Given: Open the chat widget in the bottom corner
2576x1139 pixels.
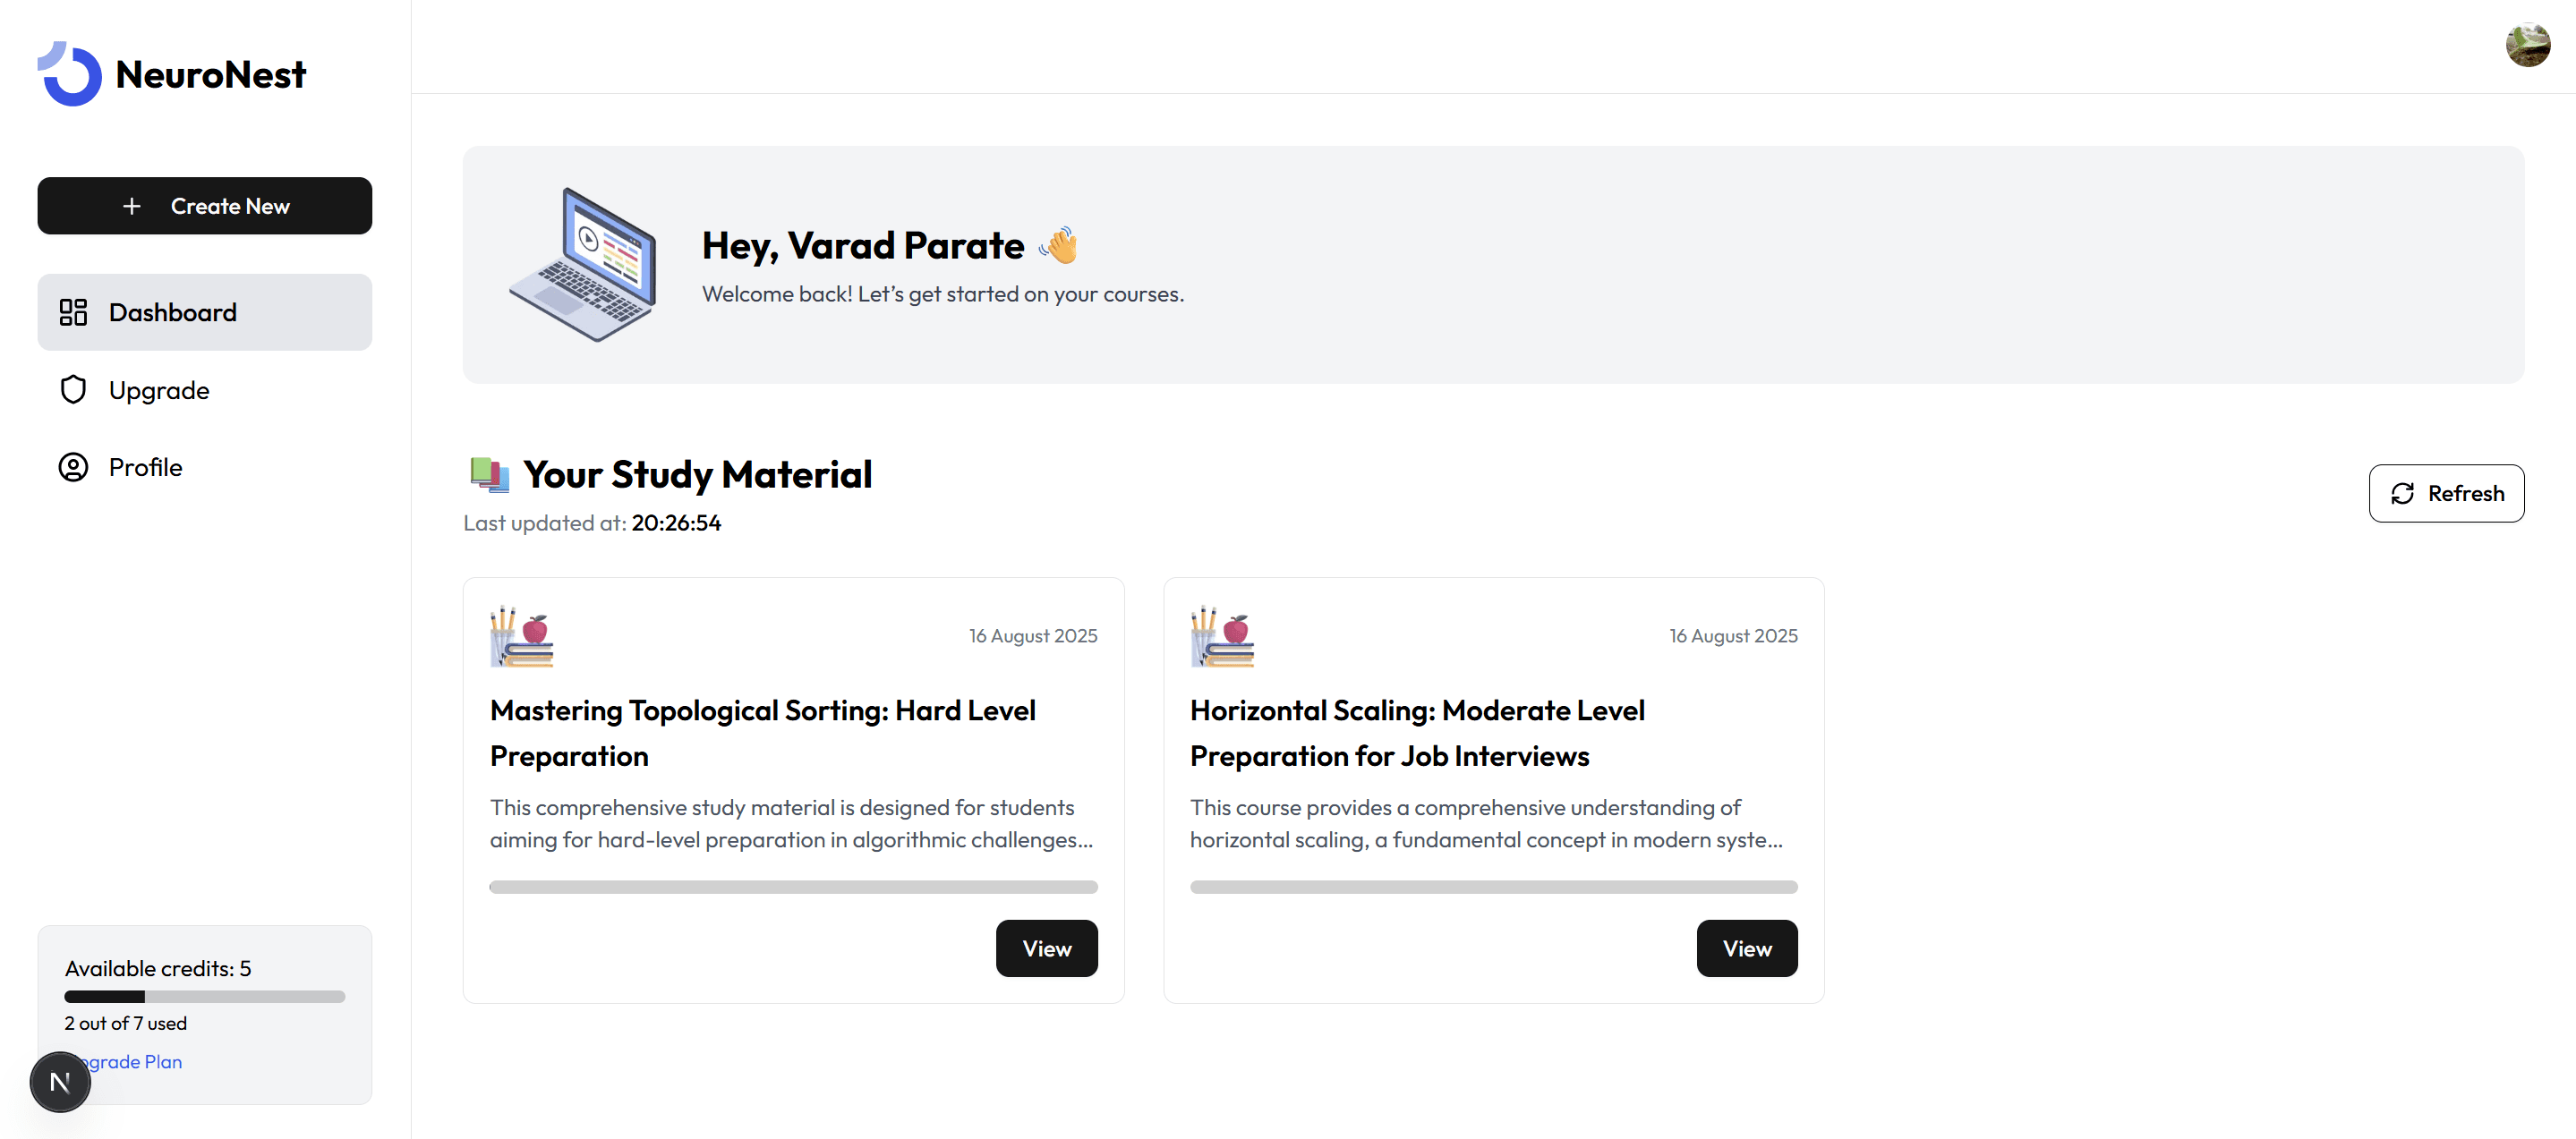Looking at the screenshot, I should click(x=60, y=1081).
